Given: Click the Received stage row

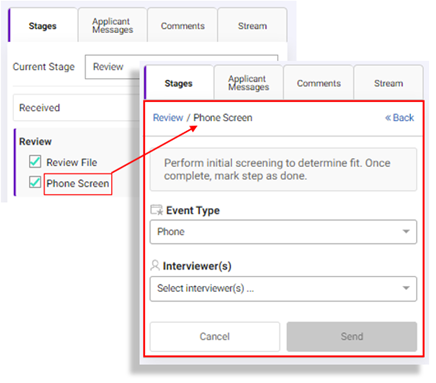Looking at the screenshot, I should pos(76,108).
